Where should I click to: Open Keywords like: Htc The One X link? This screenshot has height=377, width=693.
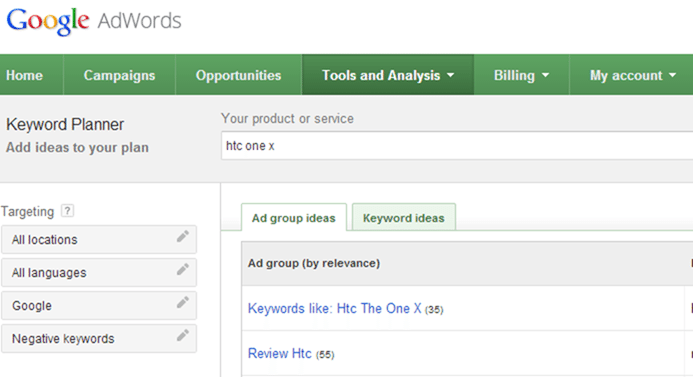(x=335, y=308)
